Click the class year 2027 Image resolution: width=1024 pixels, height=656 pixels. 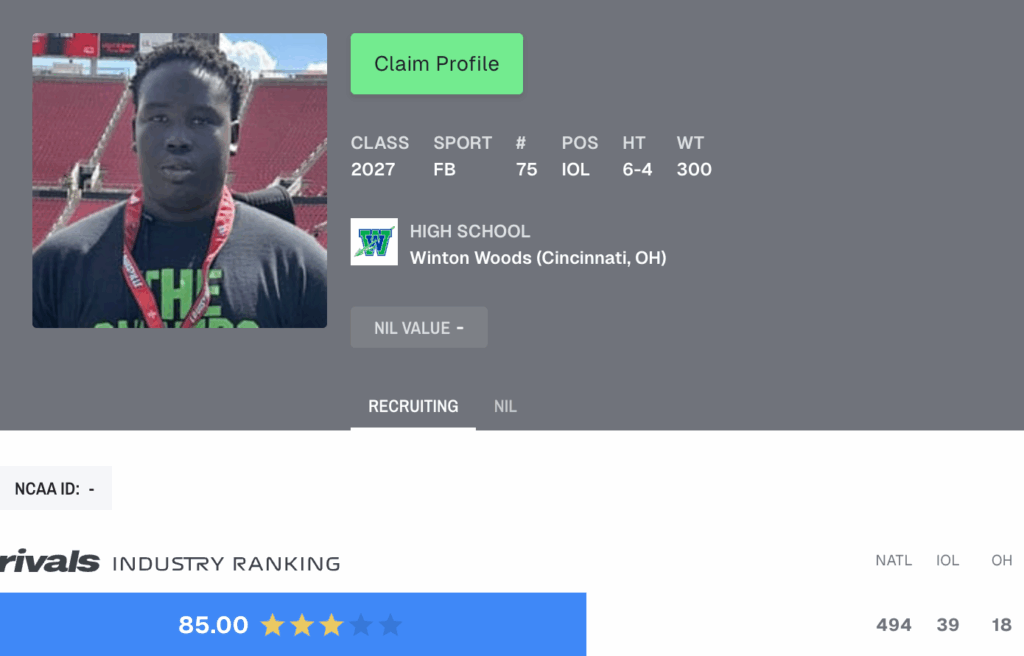[373, 170]
